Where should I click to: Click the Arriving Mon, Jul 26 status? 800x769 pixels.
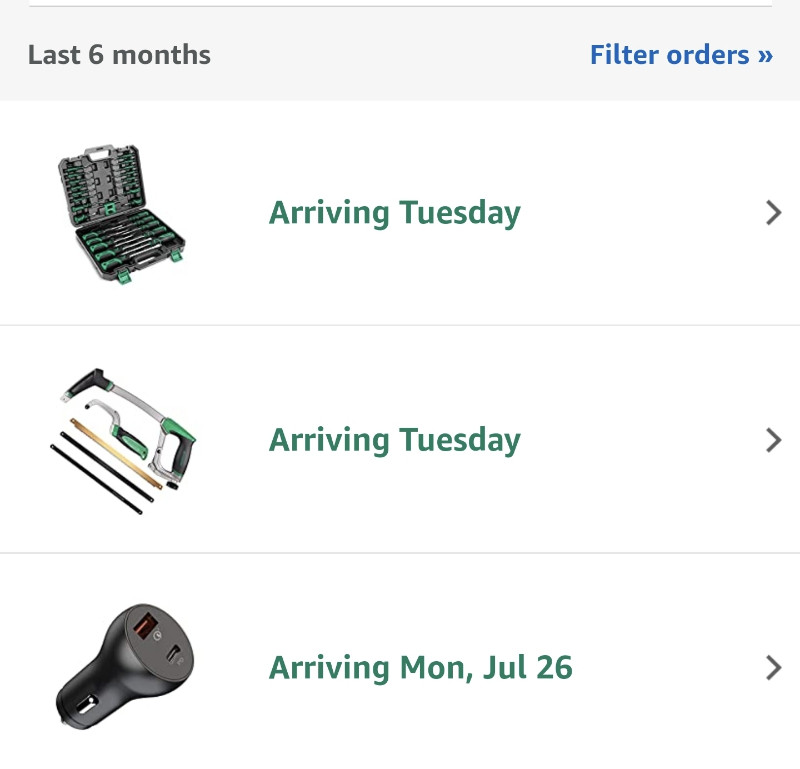coord(420,667)
